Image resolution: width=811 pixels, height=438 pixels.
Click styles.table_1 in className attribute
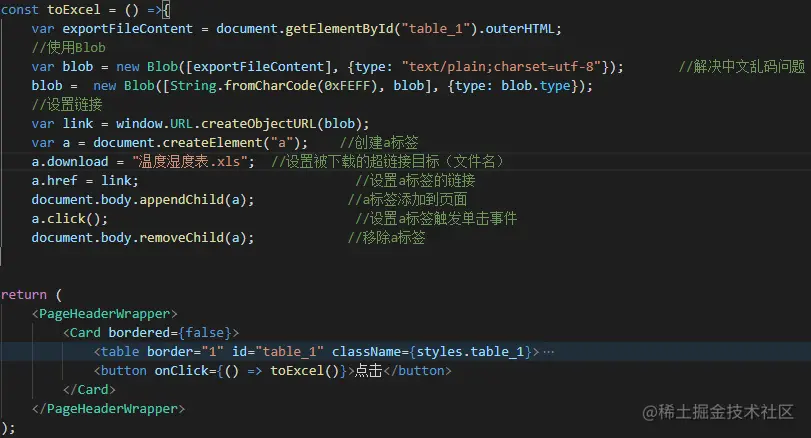point(470,352)
